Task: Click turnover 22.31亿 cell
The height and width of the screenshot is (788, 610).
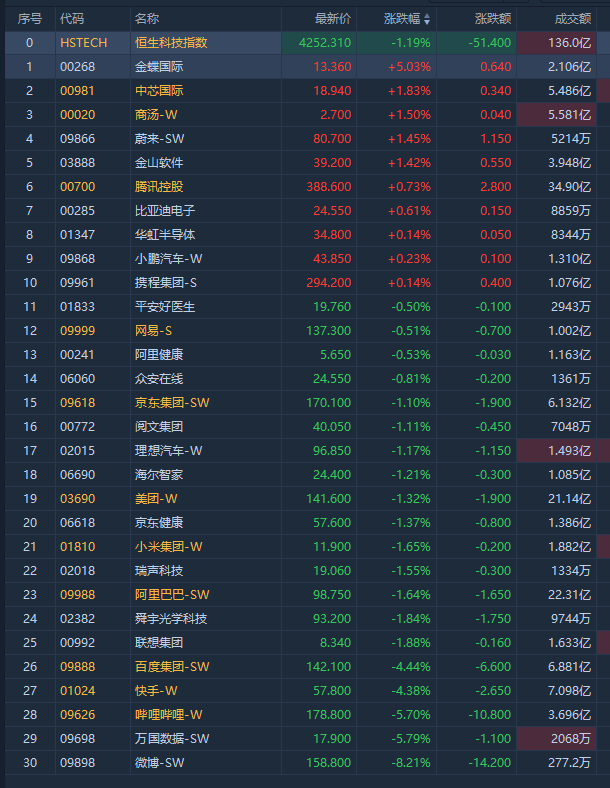Action: pyautogui.click(x=569, y=595)
